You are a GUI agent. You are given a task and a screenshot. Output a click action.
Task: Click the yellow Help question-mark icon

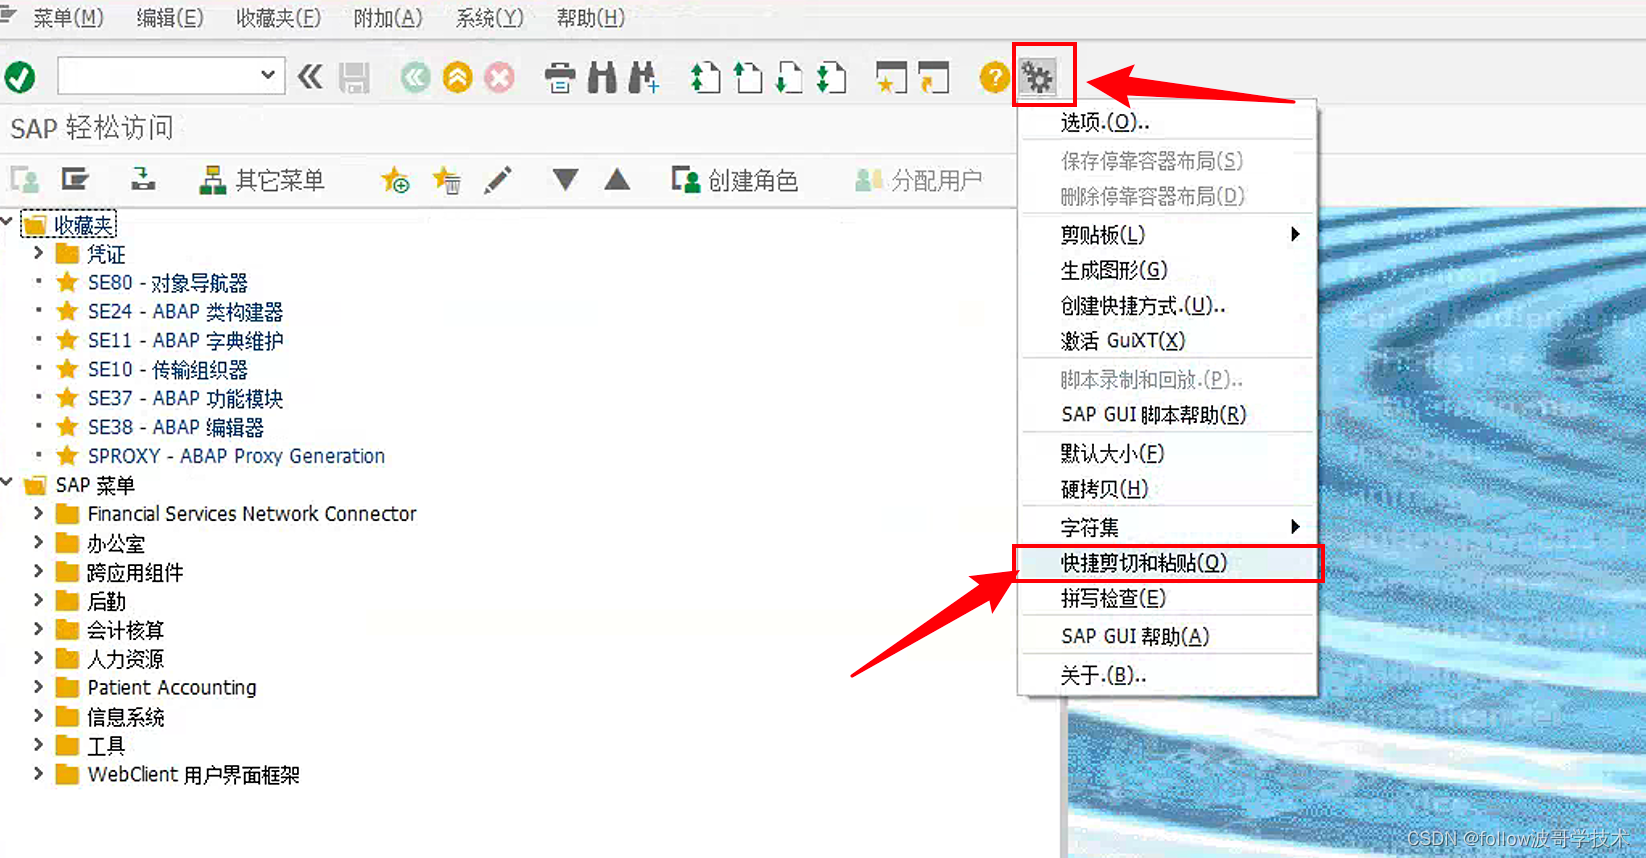point(994,77)
